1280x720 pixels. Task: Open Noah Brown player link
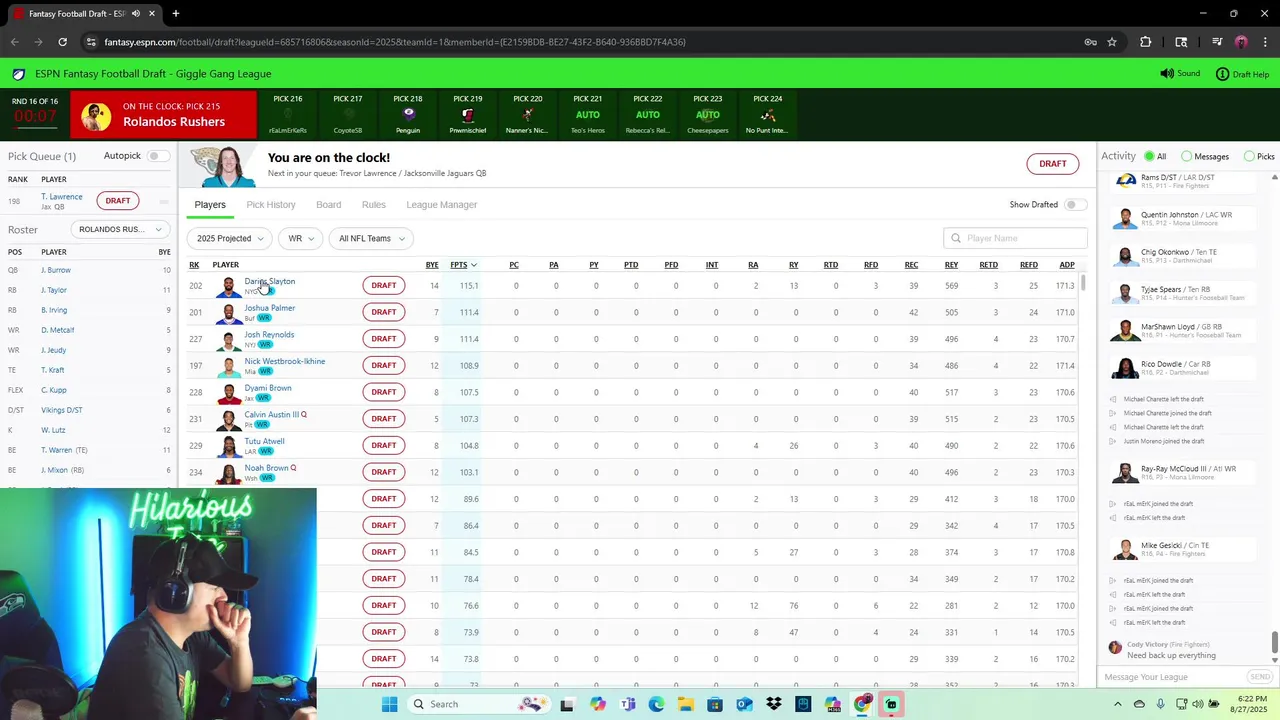pos(267,468)
